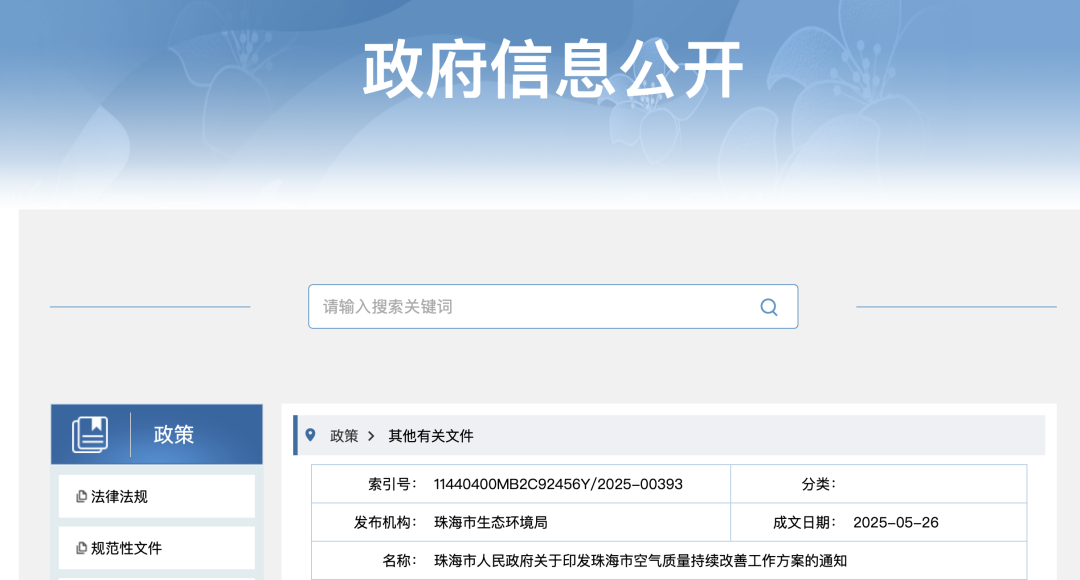The height and width of the screenshot is (580, 1080).
Task: Click the breadcrumb chevron arrow
Action: [x=371, y=436]
